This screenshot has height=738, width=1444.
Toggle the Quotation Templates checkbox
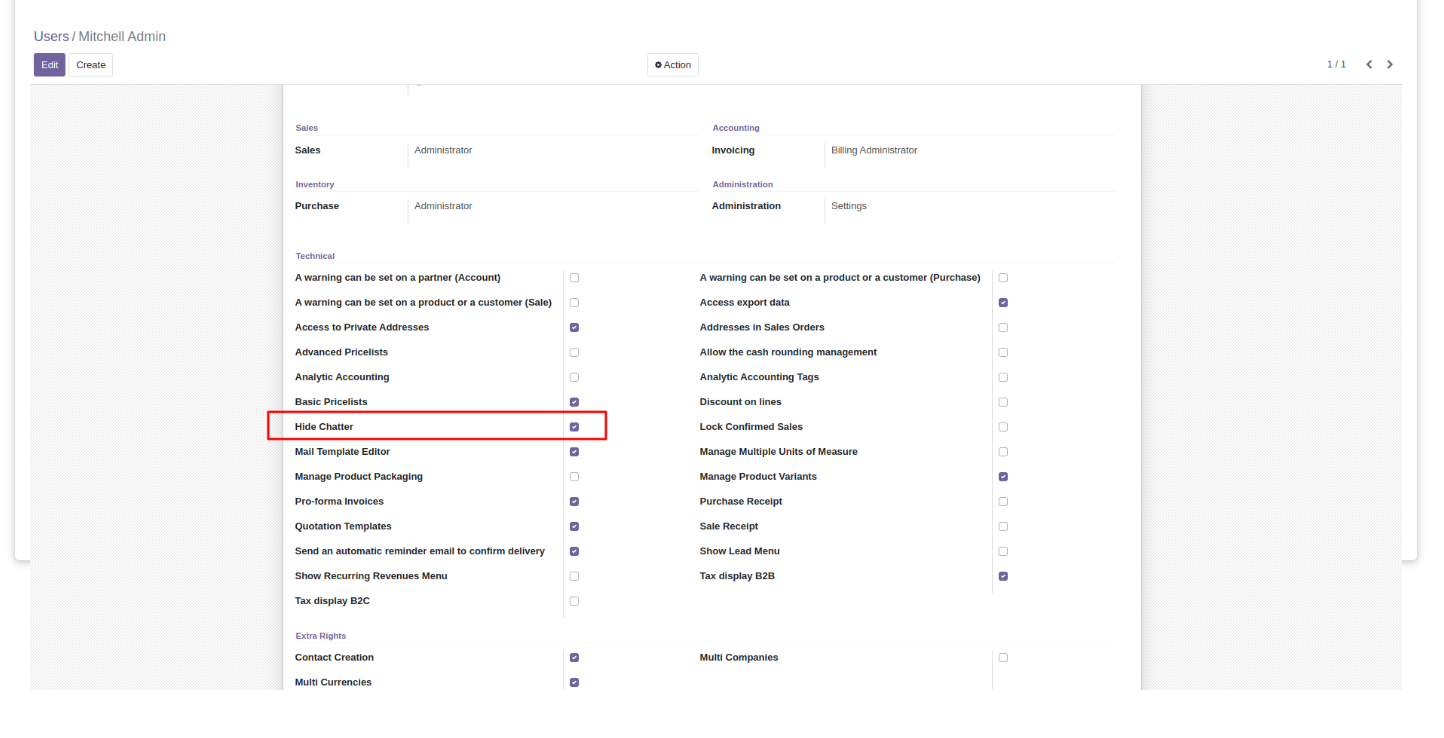[x=574, y=527]
